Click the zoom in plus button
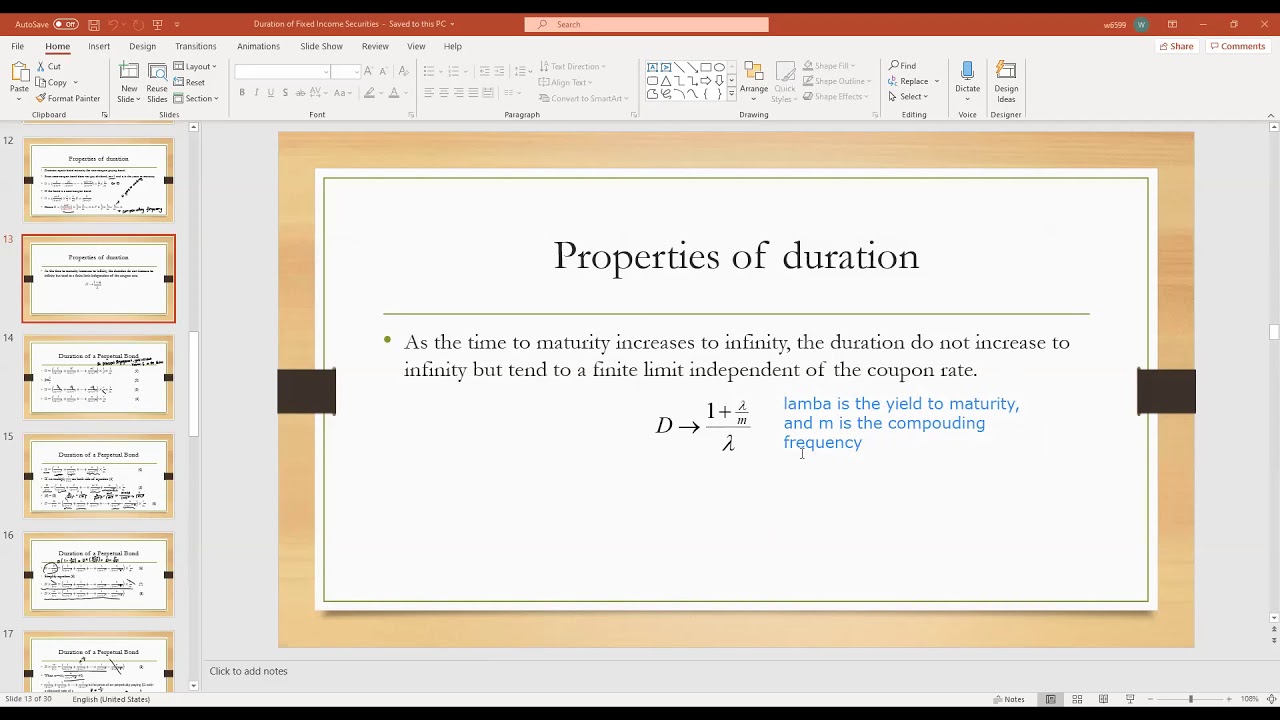The image size is (1280, 720). tap(1230, 699)
